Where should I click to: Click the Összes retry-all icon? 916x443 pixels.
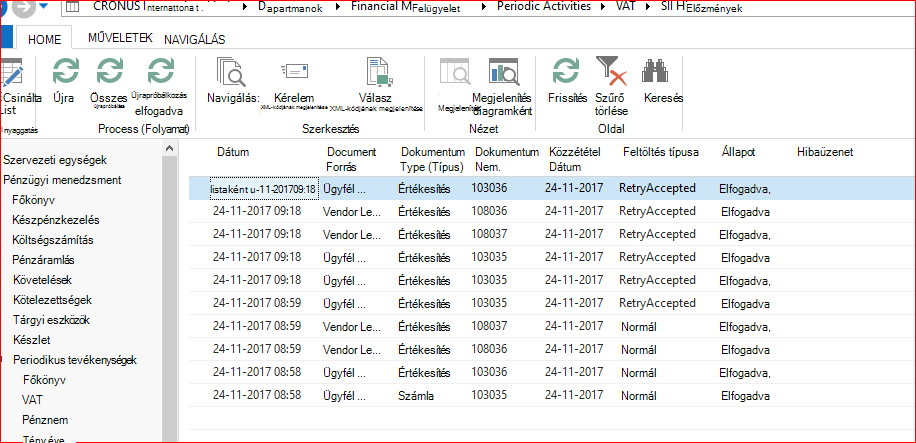pos(109,72)
